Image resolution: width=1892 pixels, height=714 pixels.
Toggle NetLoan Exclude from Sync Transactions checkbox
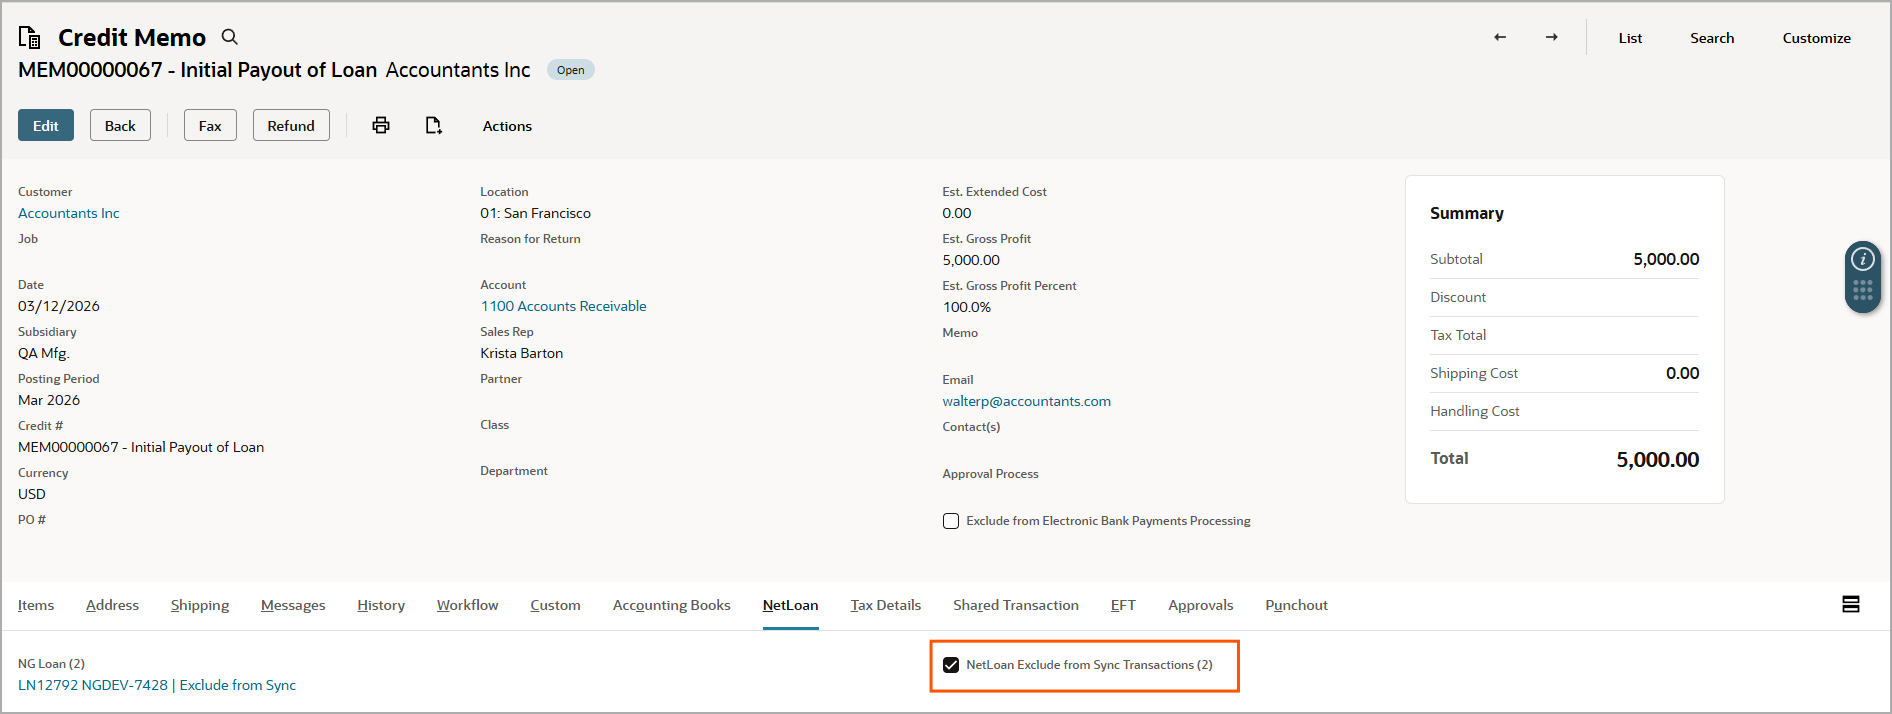951,665
